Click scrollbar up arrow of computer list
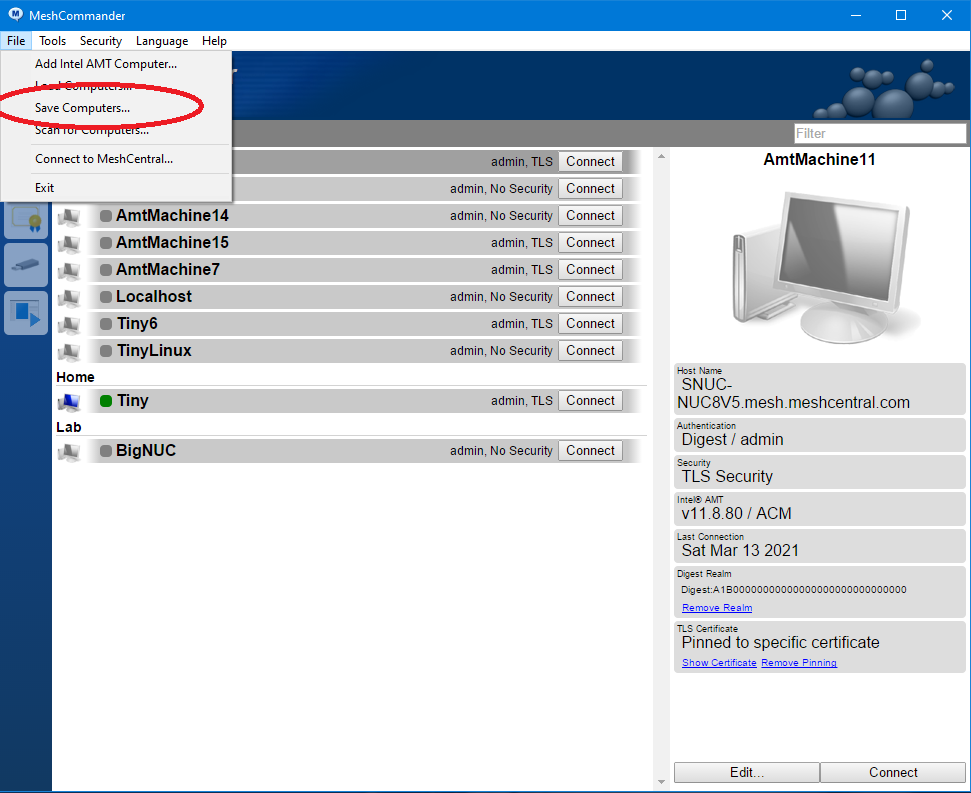Viewport: 971px width, 793px height. pyautogui.click(x=661, y=156)
